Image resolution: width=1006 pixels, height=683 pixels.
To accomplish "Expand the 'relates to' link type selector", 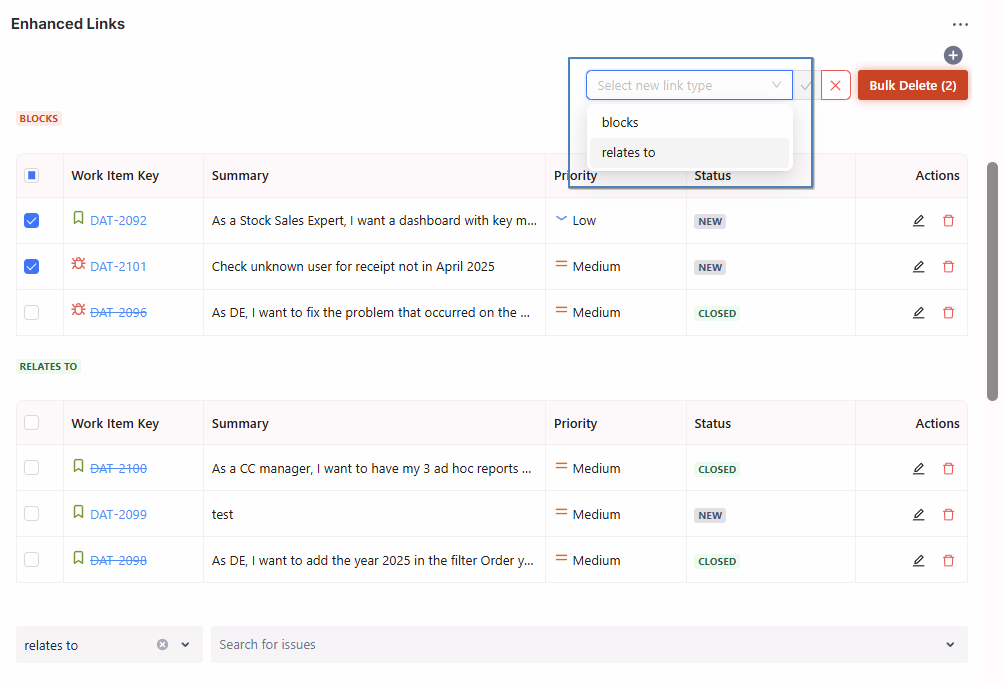I will coord(185,645).
